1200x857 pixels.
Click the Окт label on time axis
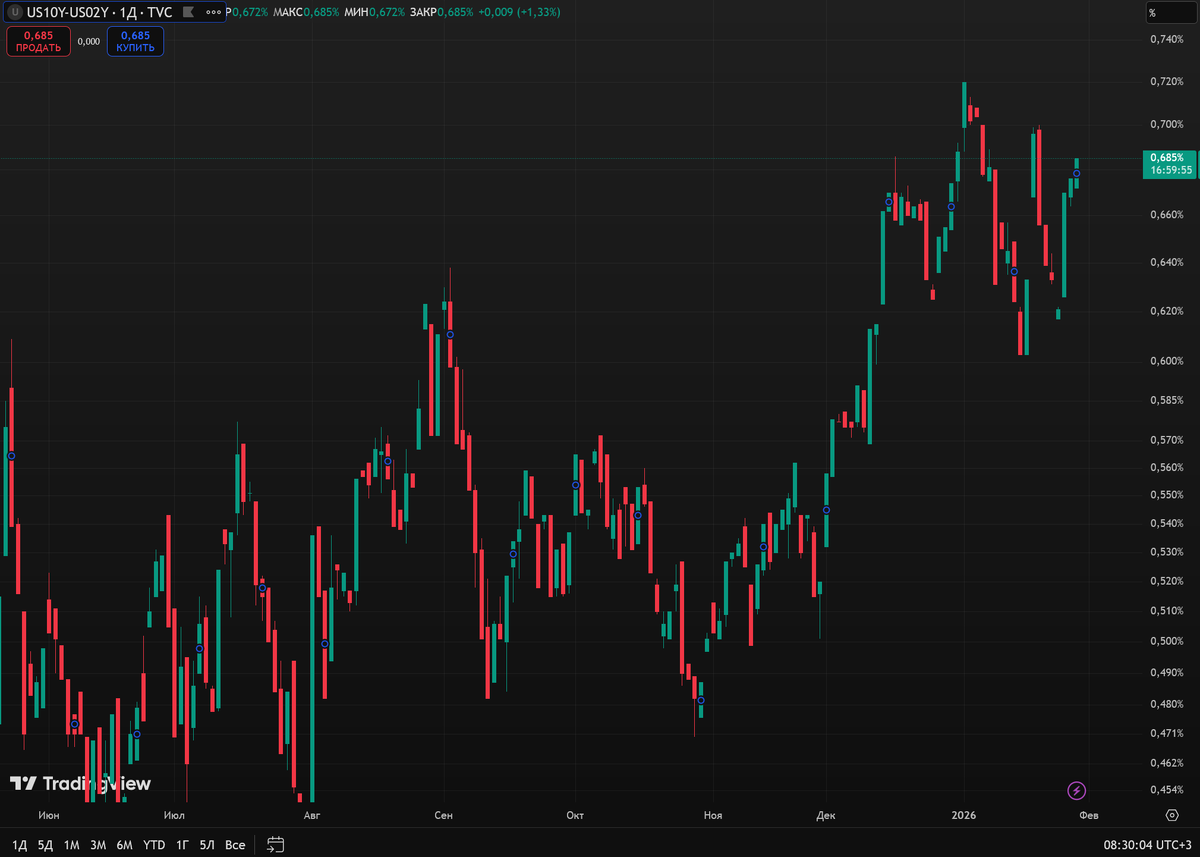point(575,815)
